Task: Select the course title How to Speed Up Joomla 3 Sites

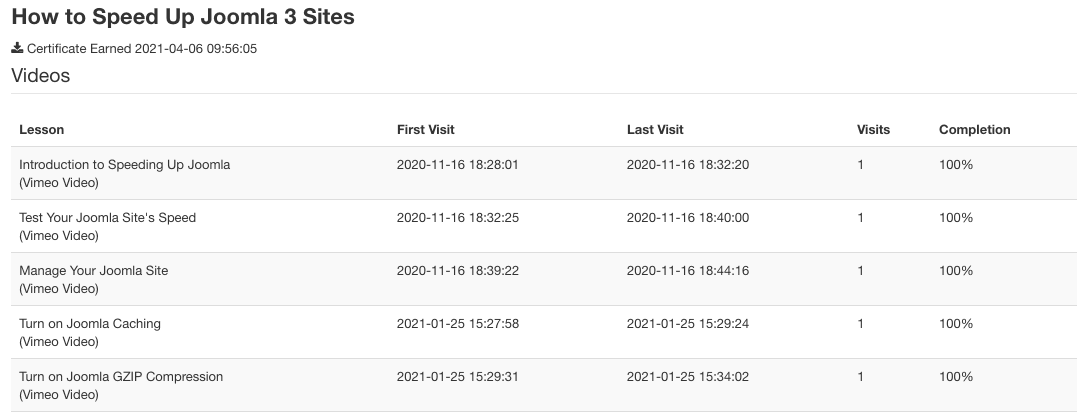Action: 183,17
